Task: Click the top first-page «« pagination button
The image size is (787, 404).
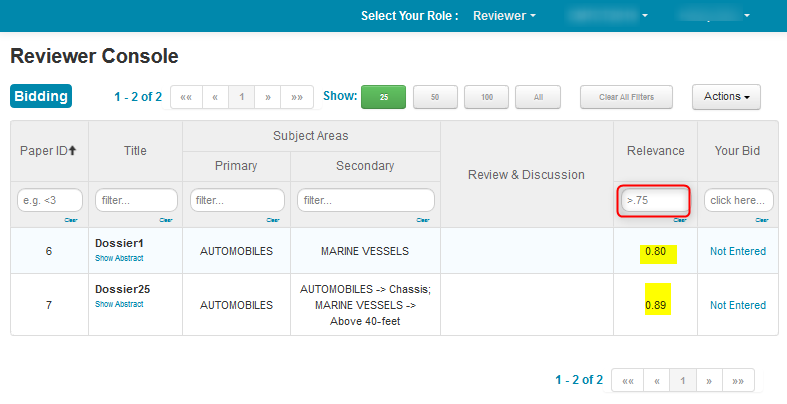Action: (186, 97)
